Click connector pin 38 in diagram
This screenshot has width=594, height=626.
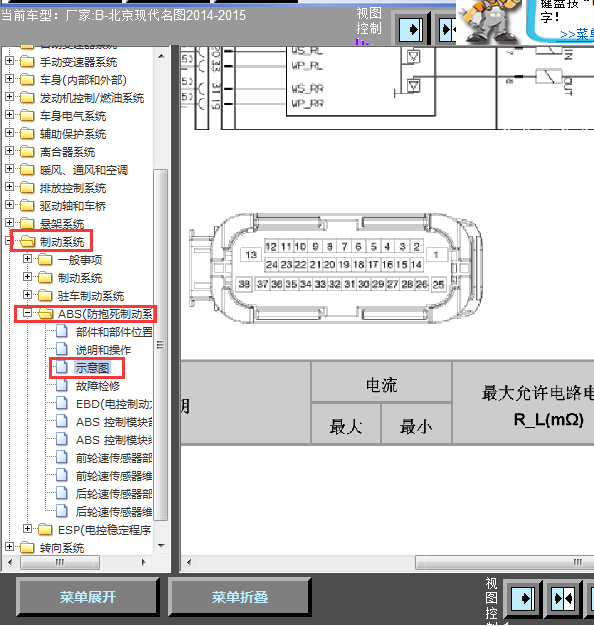click(244, 284)
